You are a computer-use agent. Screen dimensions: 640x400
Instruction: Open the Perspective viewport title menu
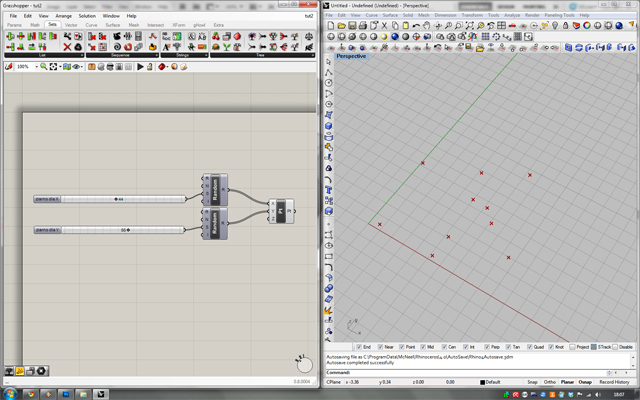coord(351,56)
